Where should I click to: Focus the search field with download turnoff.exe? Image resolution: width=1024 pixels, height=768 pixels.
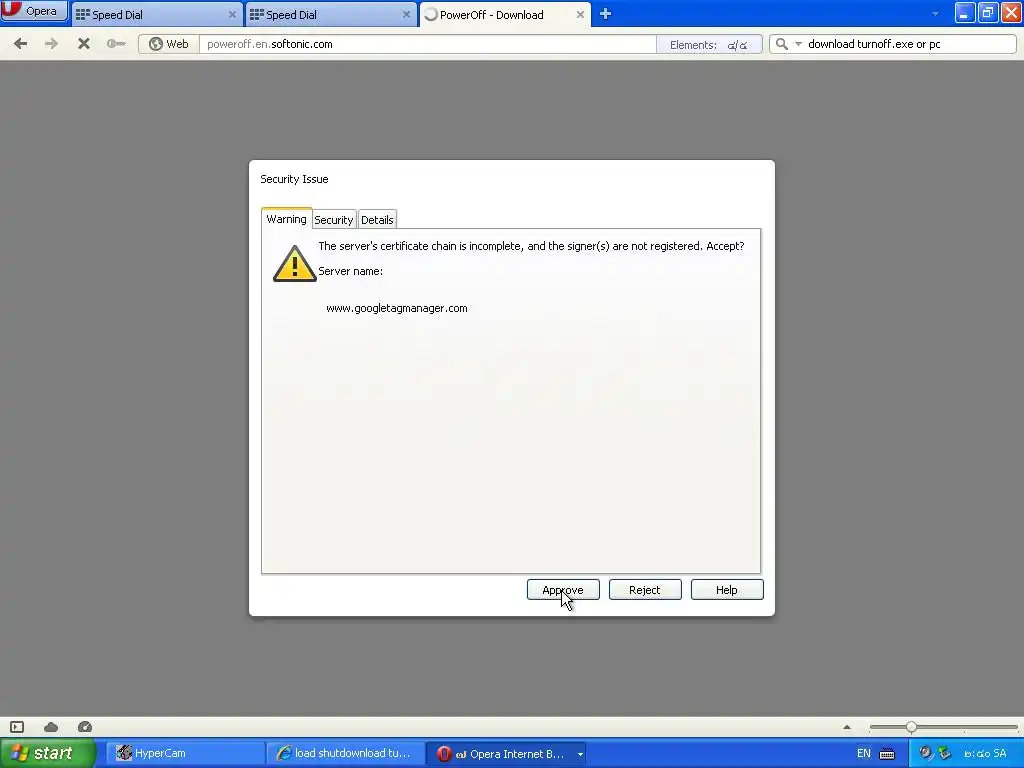click(909, 44)
